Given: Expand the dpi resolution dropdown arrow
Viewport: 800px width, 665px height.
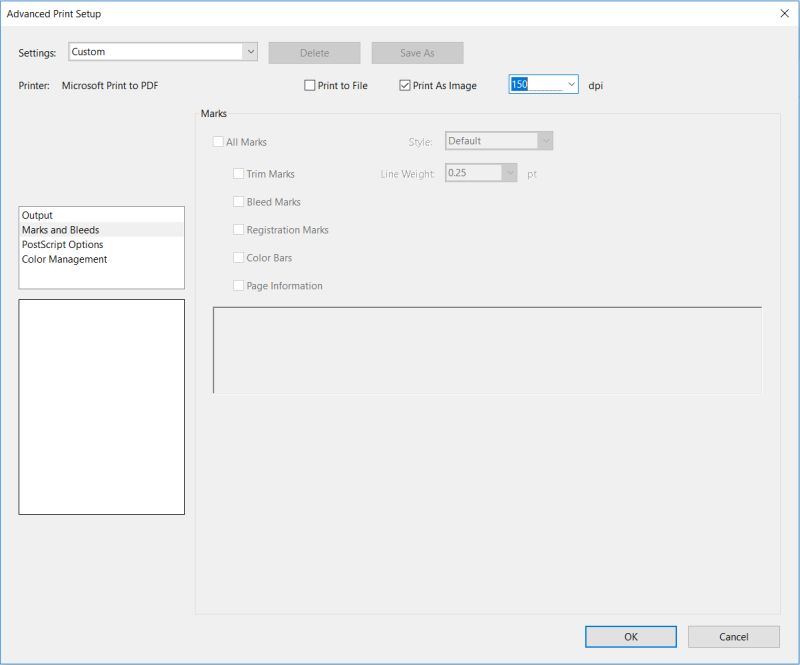Looking at the screenshot, I should tap(571, 84).
